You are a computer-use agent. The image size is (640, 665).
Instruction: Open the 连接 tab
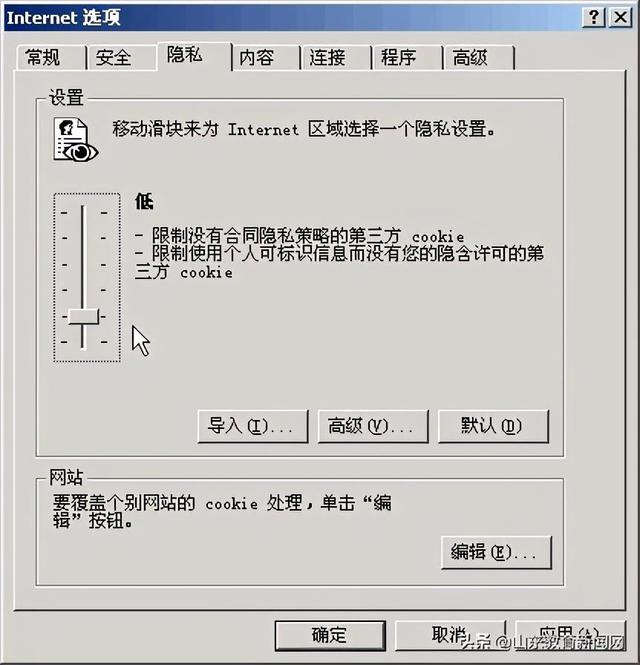[336, 57]
